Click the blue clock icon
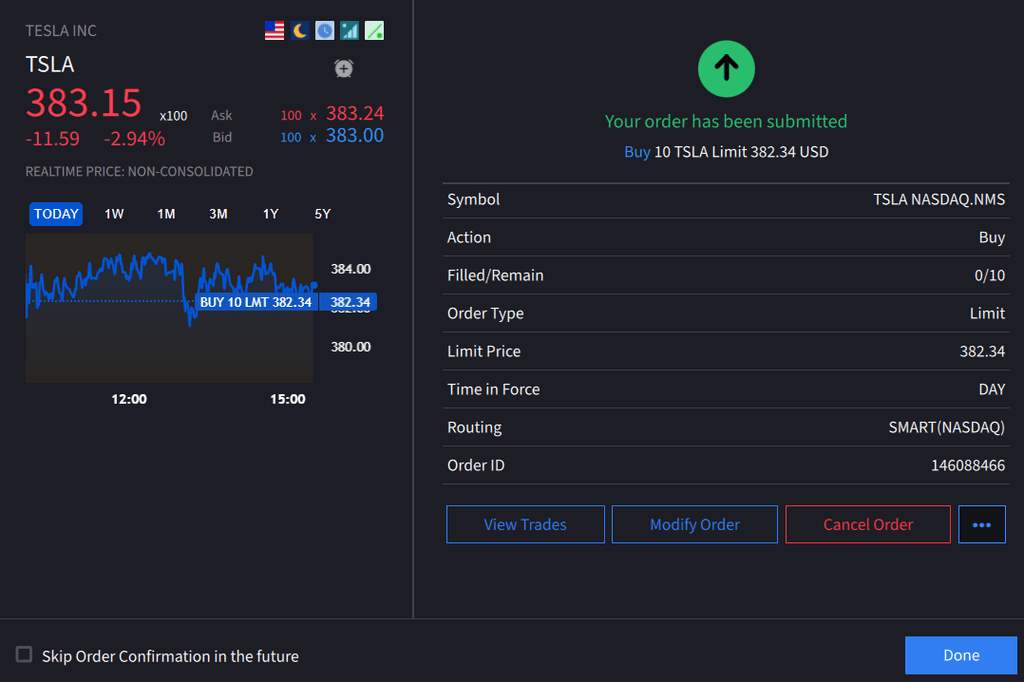Viewport: 1024px width, 682px height. (325, 31)
